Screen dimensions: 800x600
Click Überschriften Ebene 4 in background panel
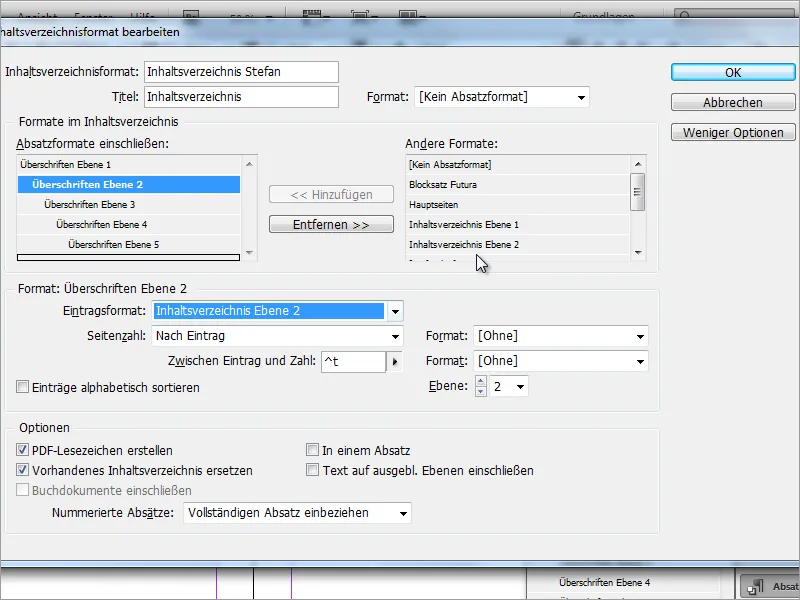coord(604,582)
